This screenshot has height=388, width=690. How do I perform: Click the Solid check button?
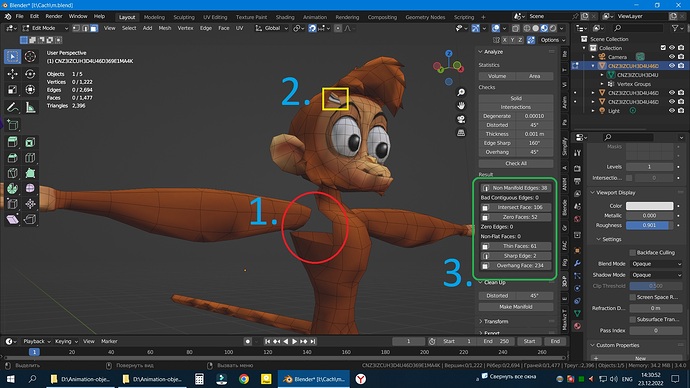click(516, 99)
